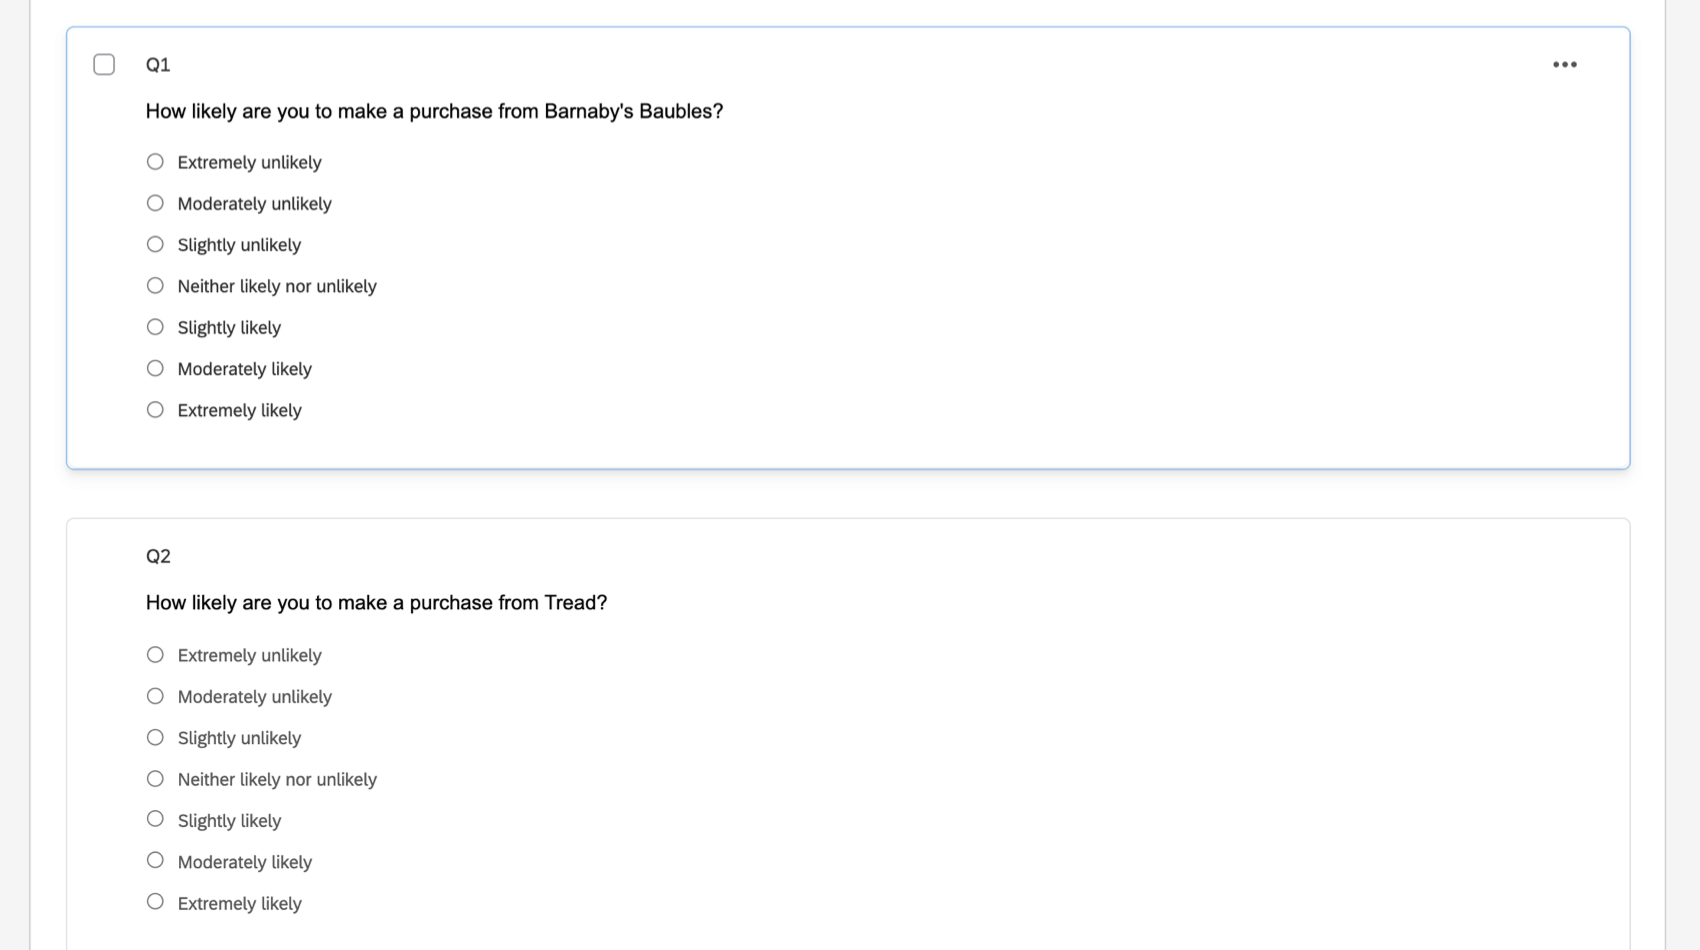This screenshot has height=950, width=1700.
Task: Select Extremely likely in Q2
Action: coord(155,902)
